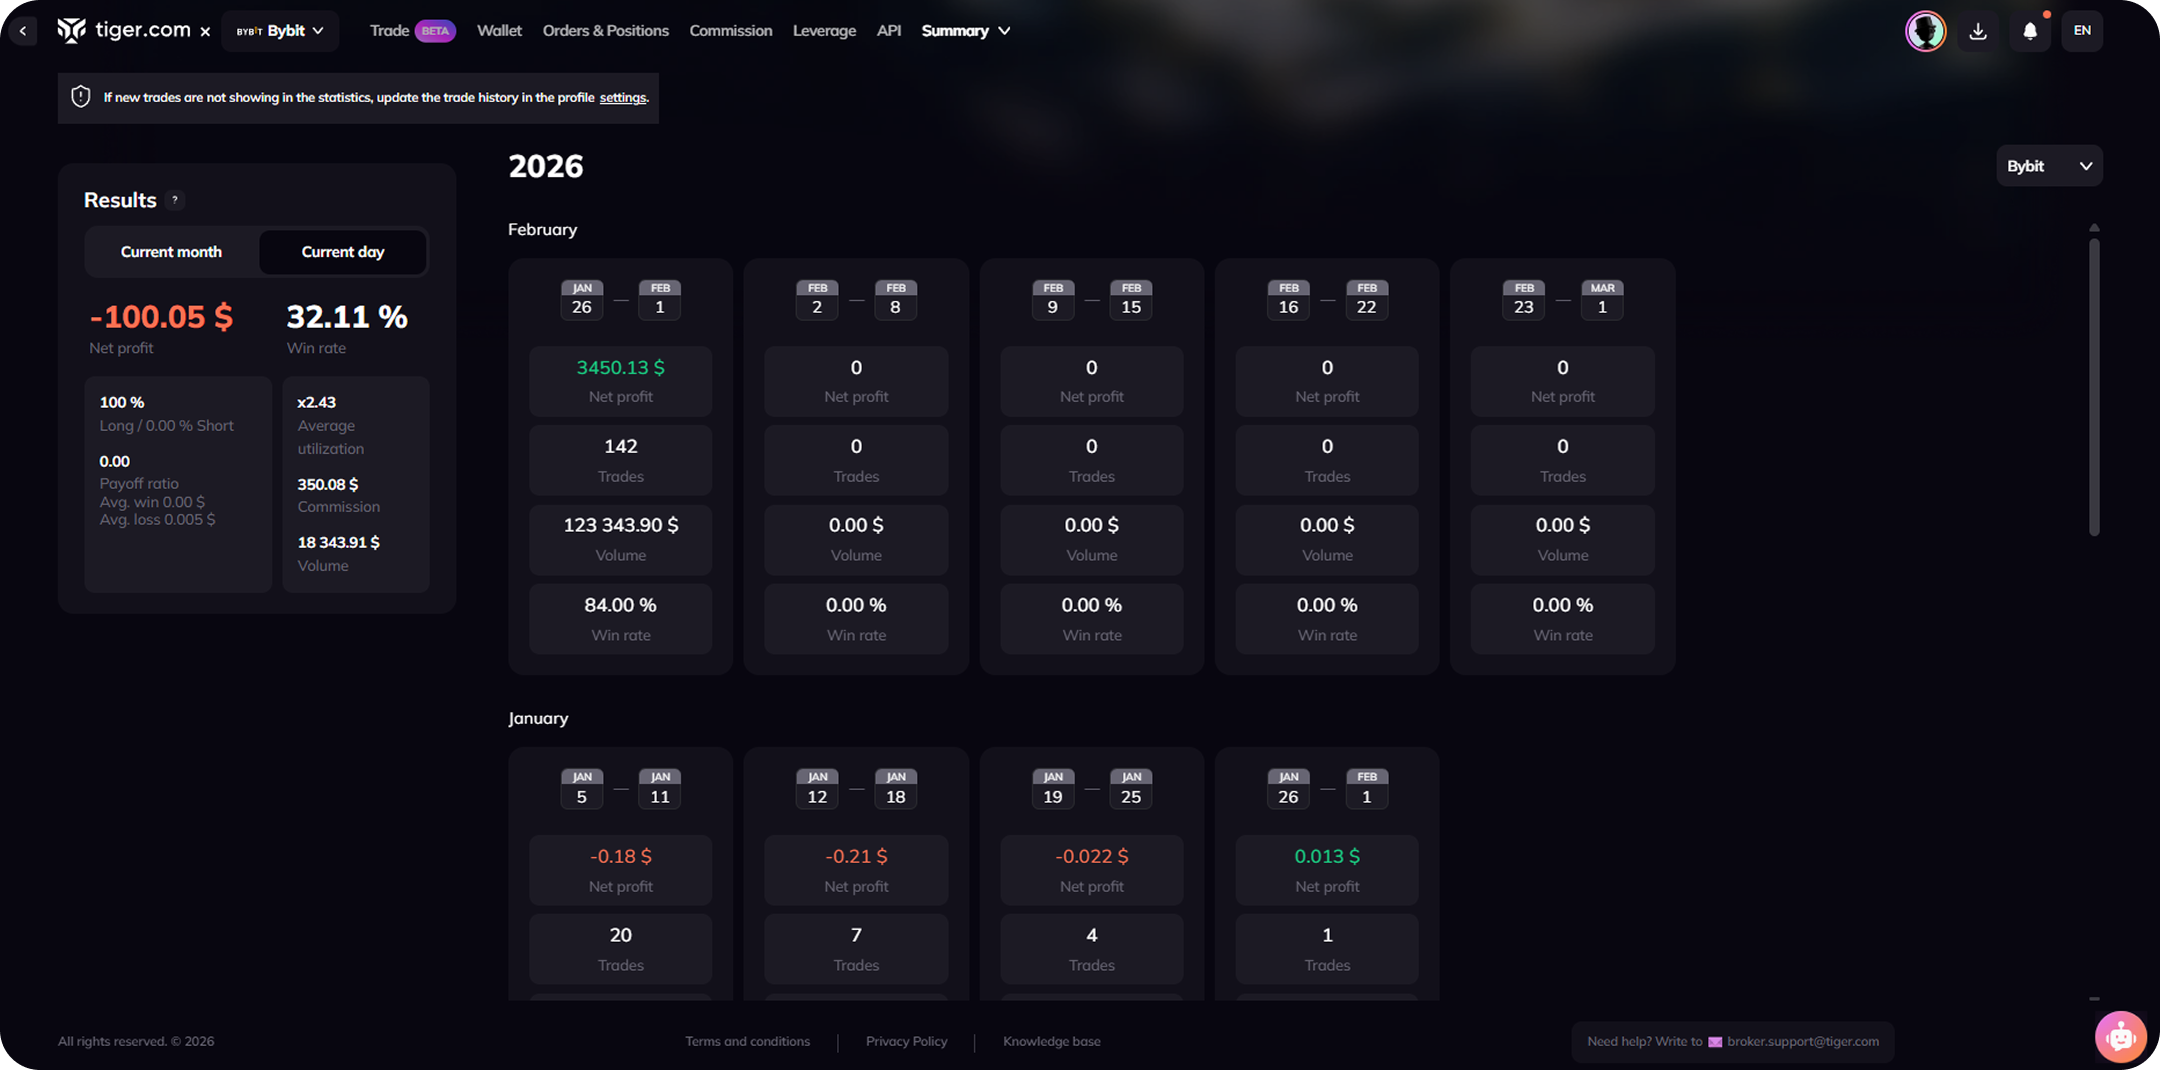The width and height of the screenshot is (2160, 1070).
Task: Open Orders & Positions page
Action: (605, 31)
